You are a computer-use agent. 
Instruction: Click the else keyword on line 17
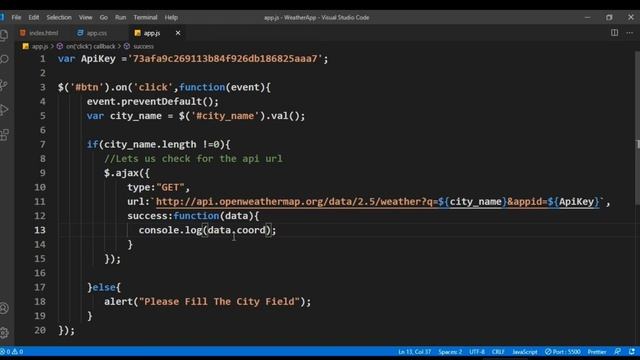coord(104,287)
